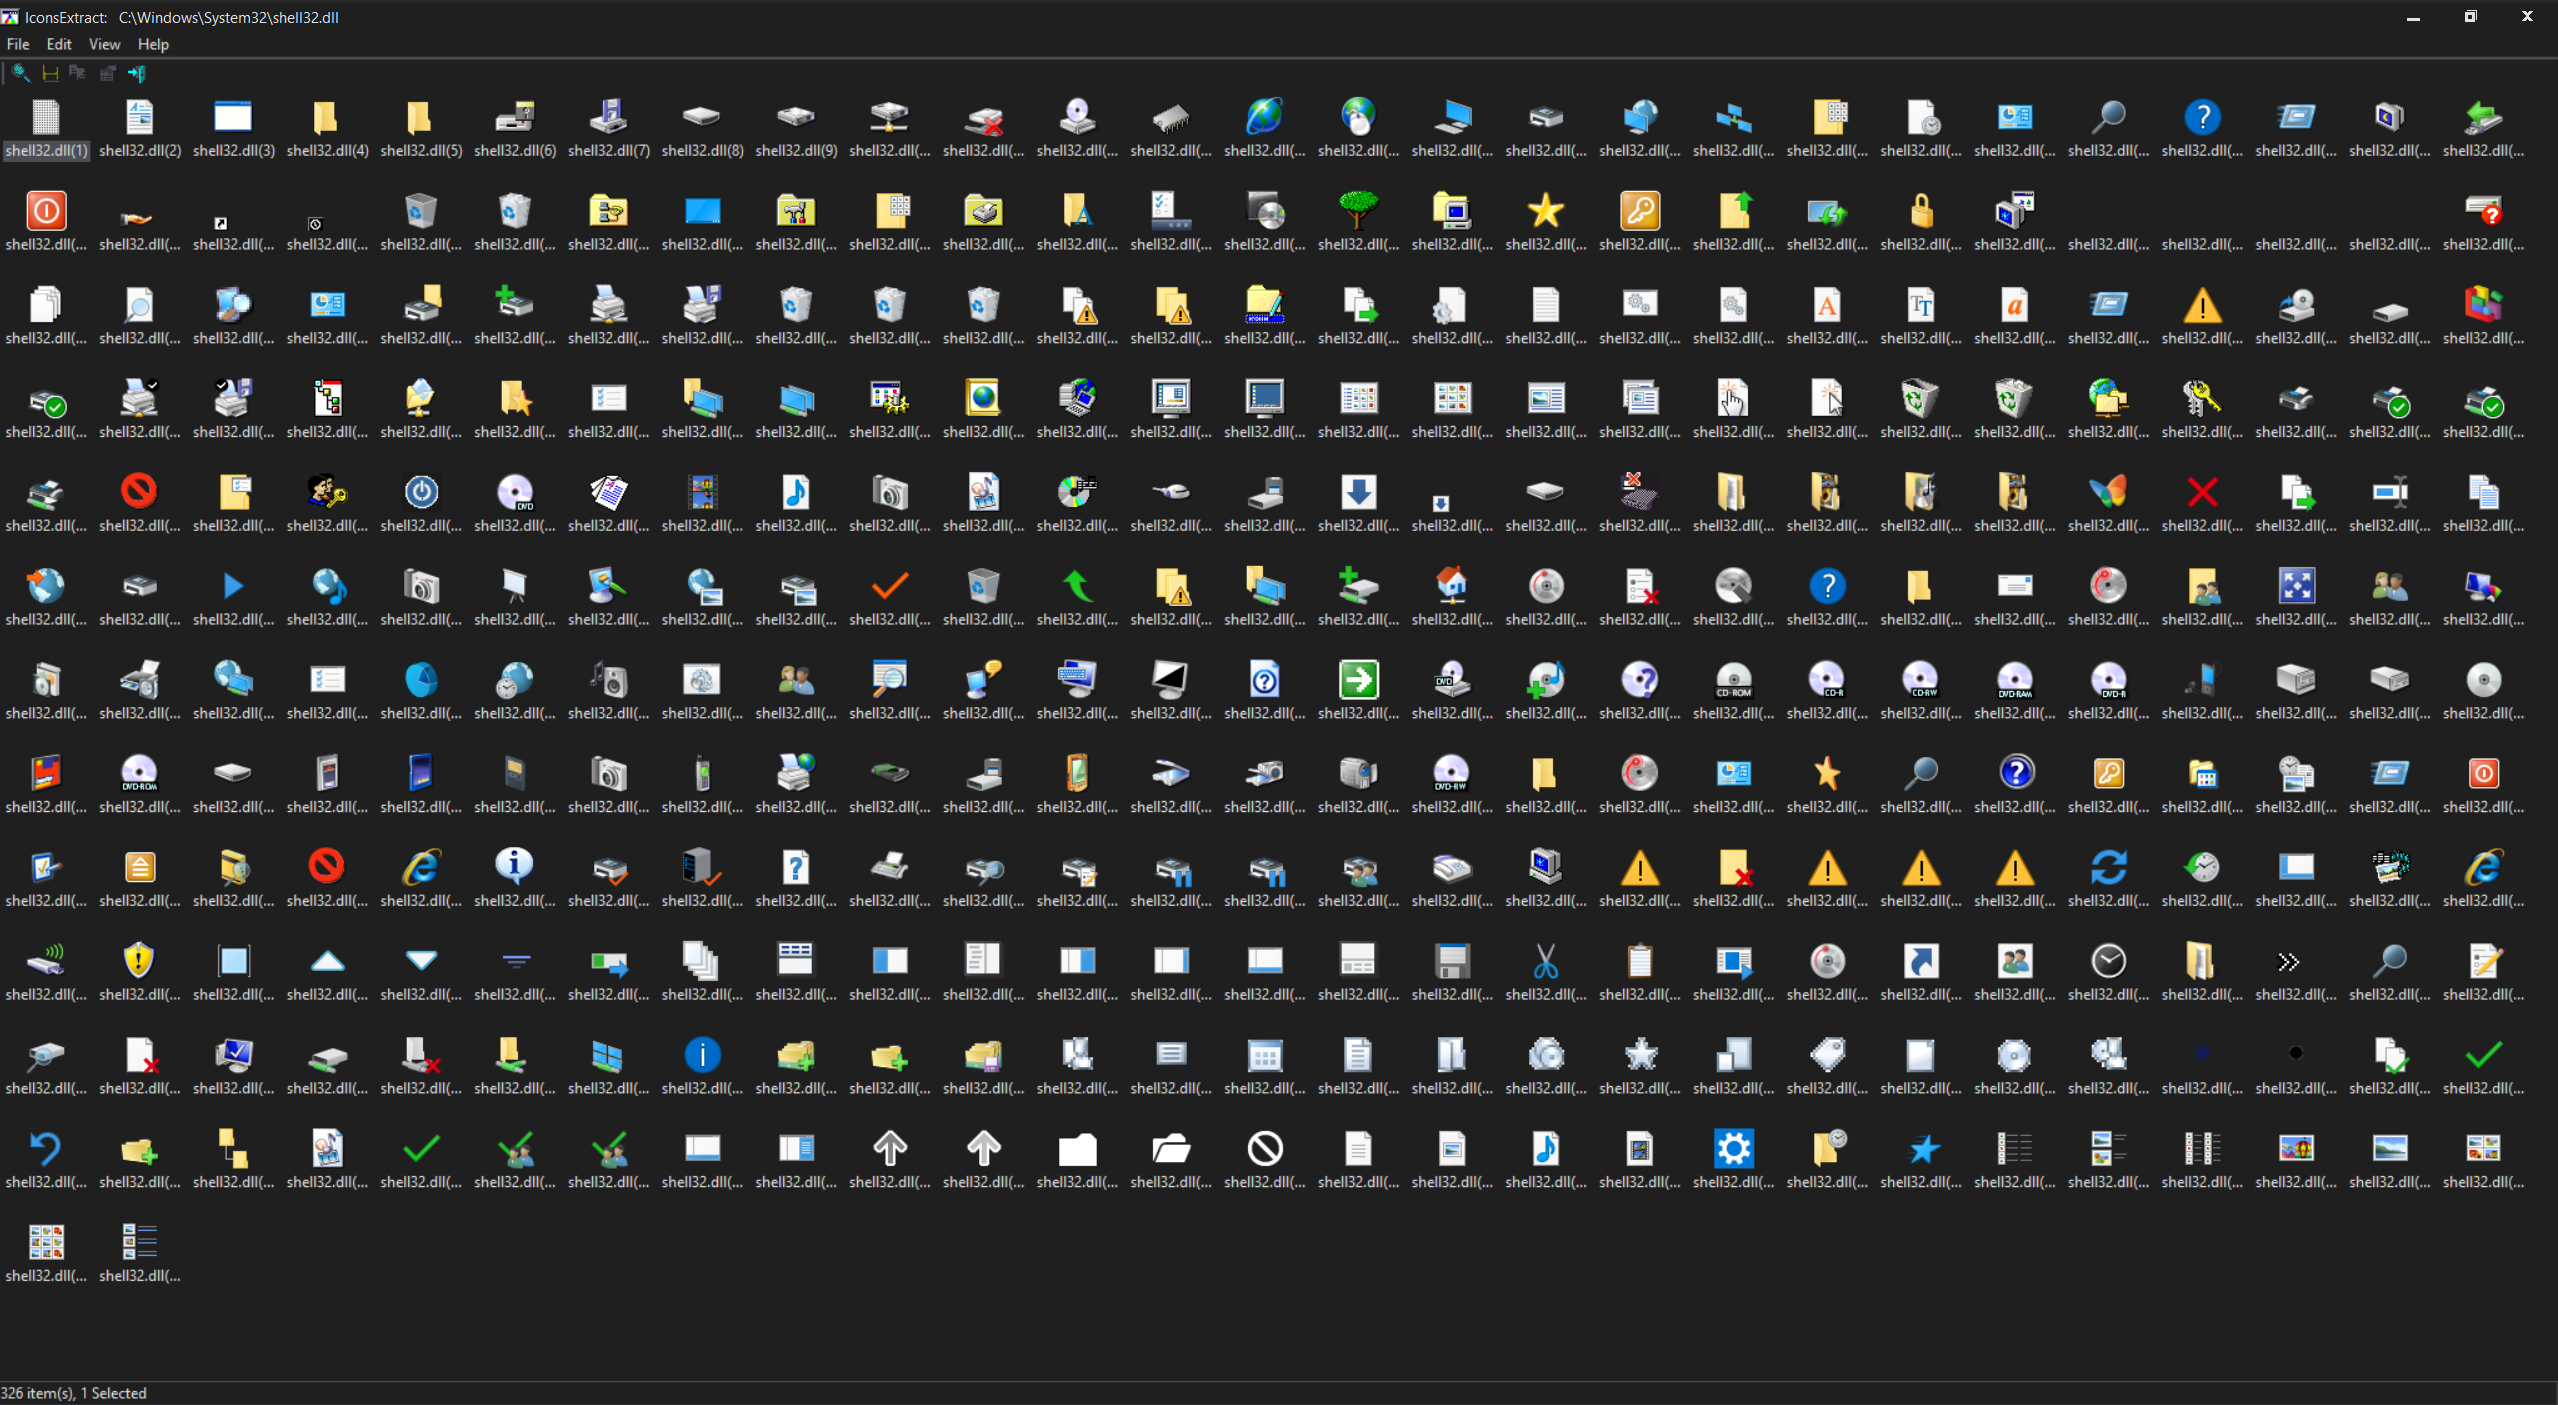Select the Recycle Bin icon in the grid
Image resolution: width=2558 pixels, height=1405 pixels.
click(419, 211)
